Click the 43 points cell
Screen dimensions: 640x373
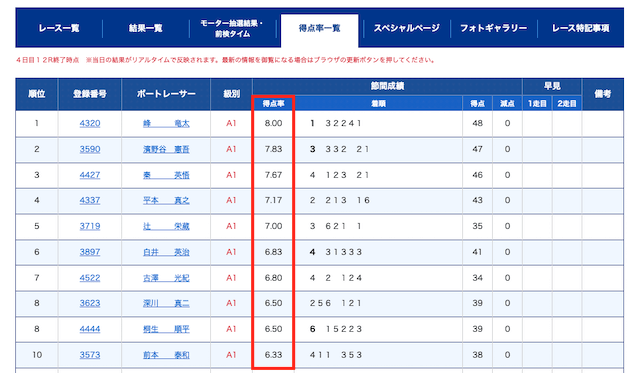pyautogui.click(x=478, y=200)
